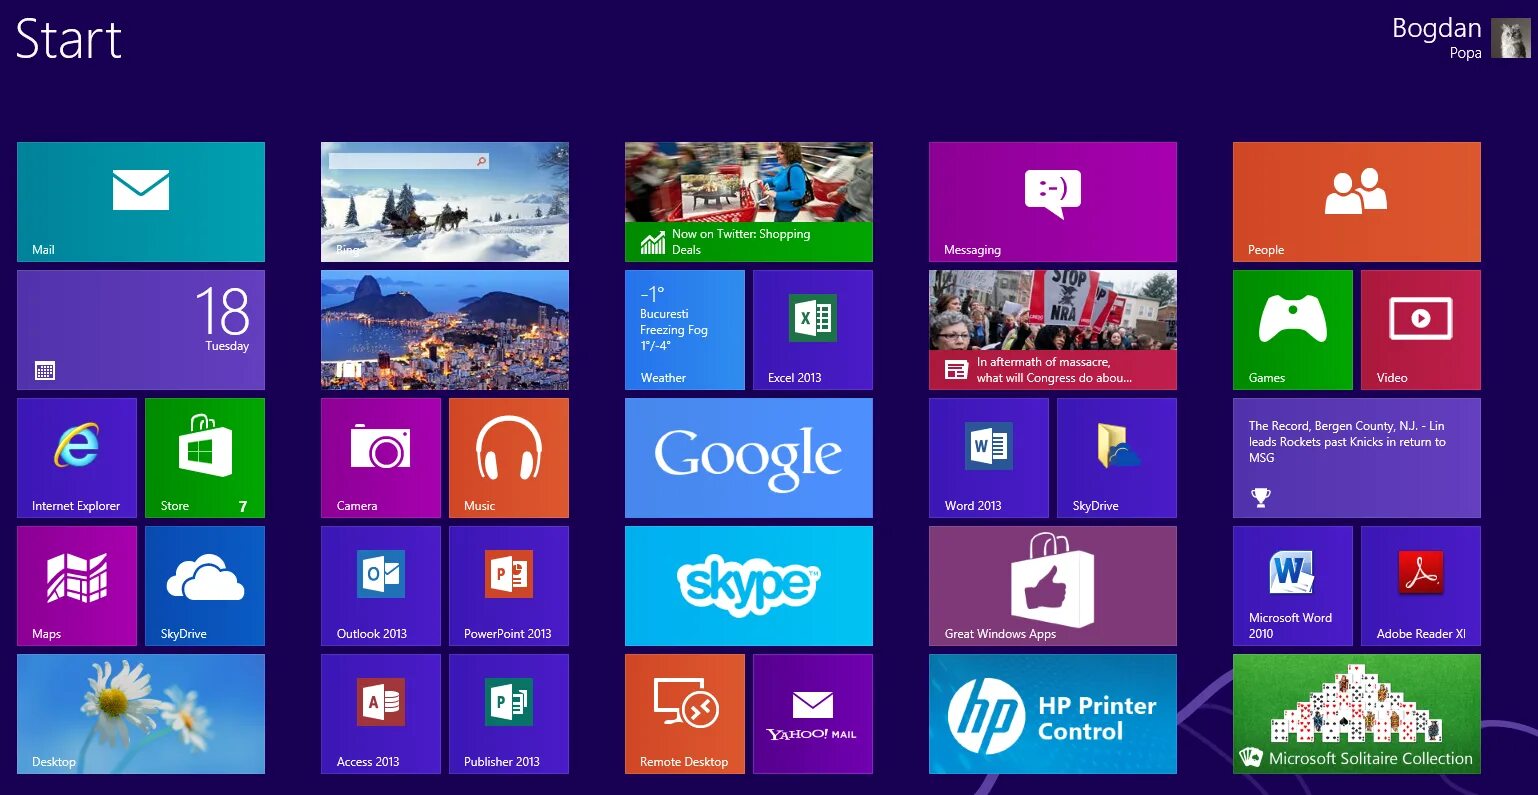Screen dimensions: 1538x795
Task: Open the Rio night cityscape tile
Action: [445, 330]
